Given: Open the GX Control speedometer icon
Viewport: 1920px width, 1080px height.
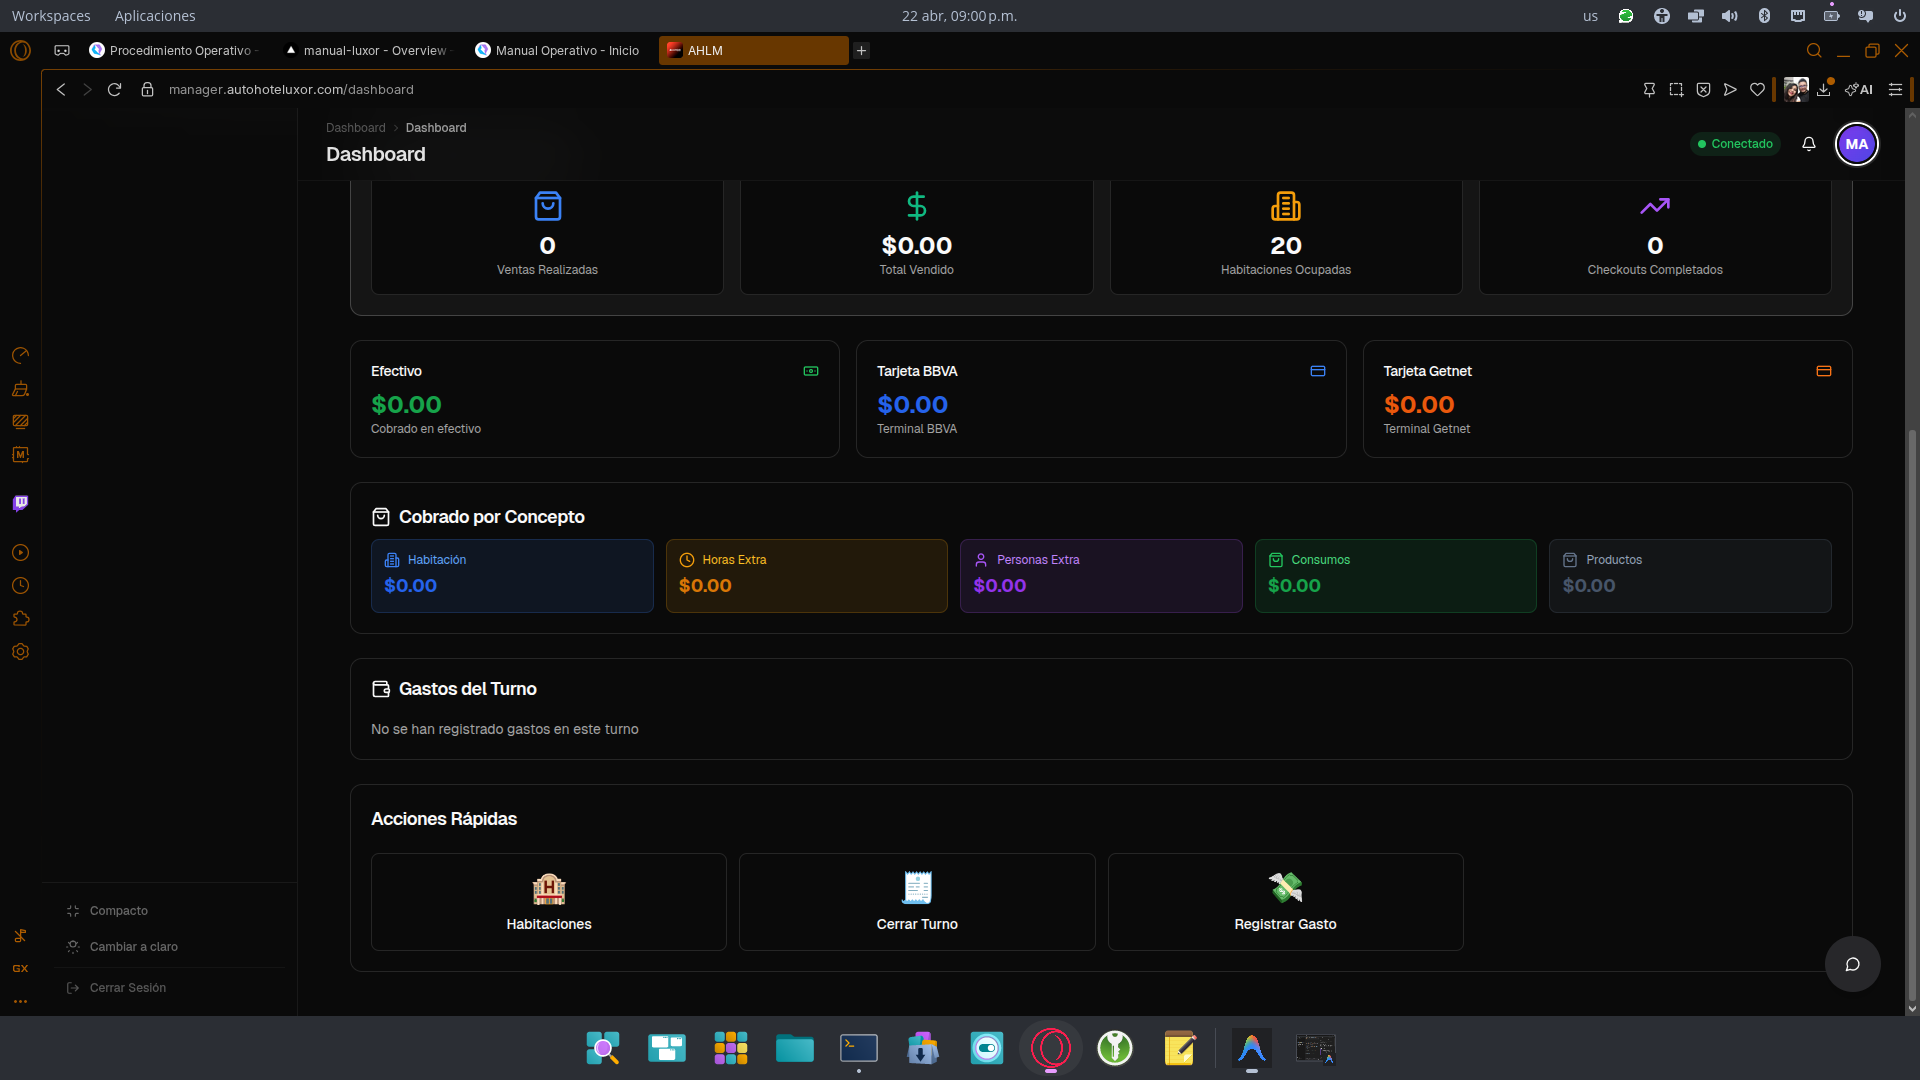Looking at the screenshot, I should click(x=20, y=356).
